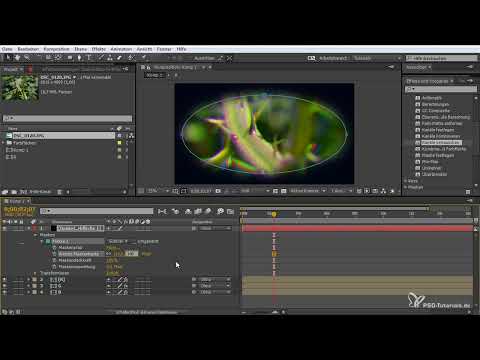Hide layer 1 with its eye toggle

(4, 228)
